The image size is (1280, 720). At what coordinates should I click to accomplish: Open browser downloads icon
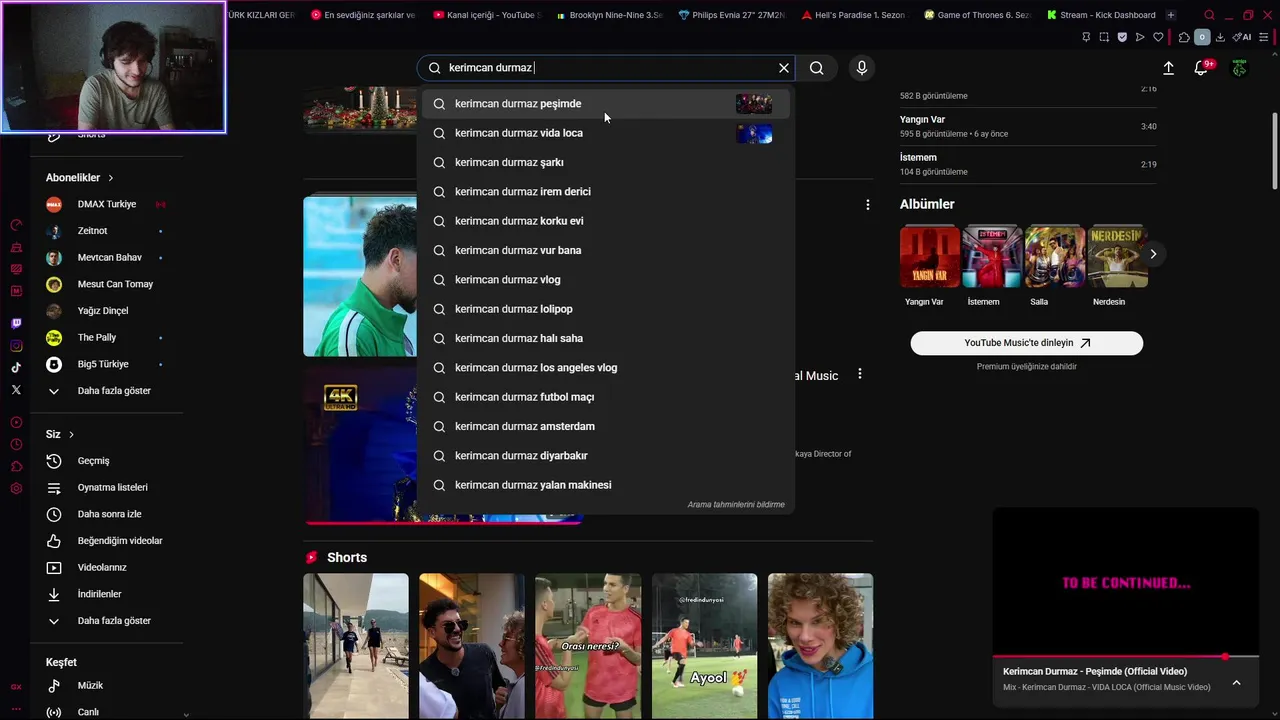click(1220, 37)
